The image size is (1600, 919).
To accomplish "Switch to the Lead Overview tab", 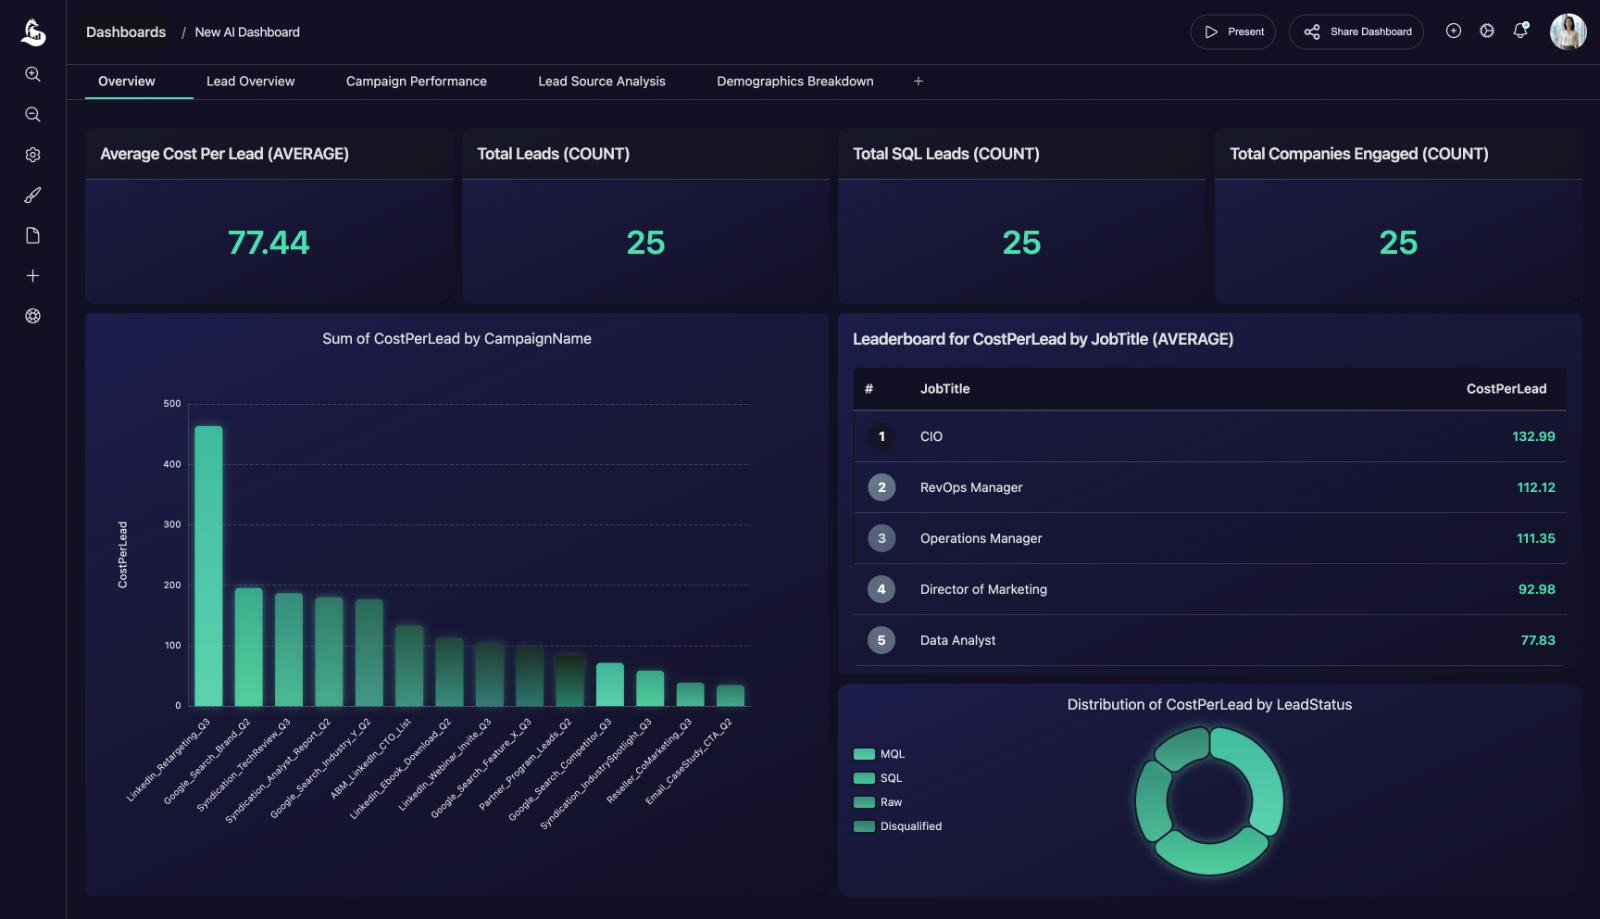I will tap(250, 81).
